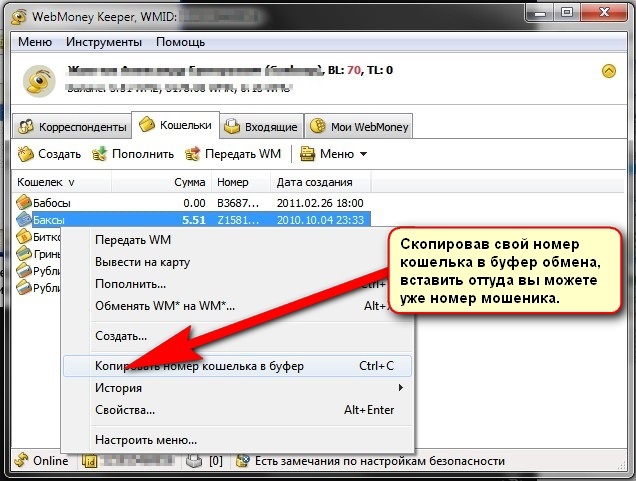Click the Передать WM toolbar button
Screen dimensions: 636x481
(232, 154)
